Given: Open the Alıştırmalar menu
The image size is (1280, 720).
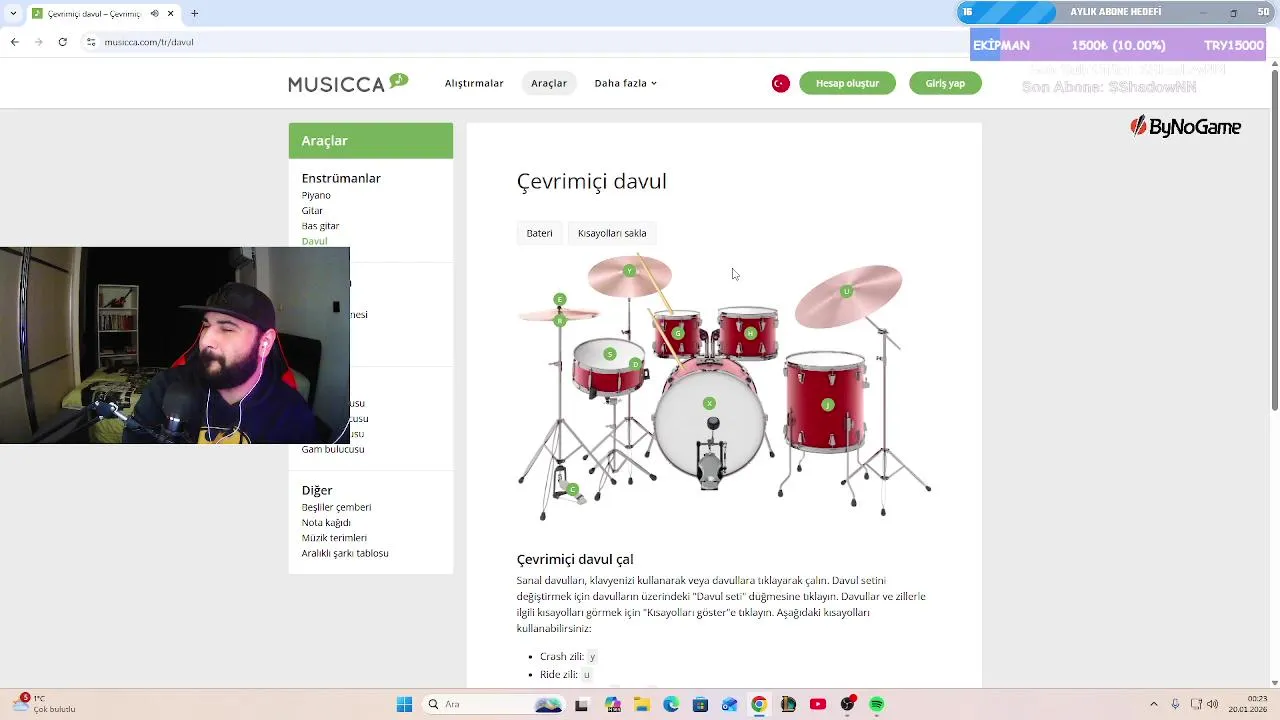Looking at the screenshot, I should pyautogui.click(x=474, y=83).
